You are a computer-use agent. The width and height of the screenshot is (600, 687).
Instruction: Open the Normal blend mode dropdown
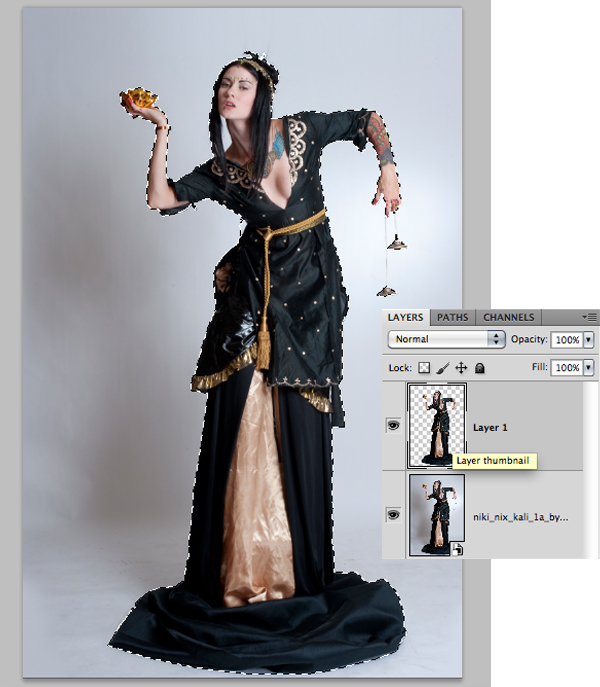[446, 339]
